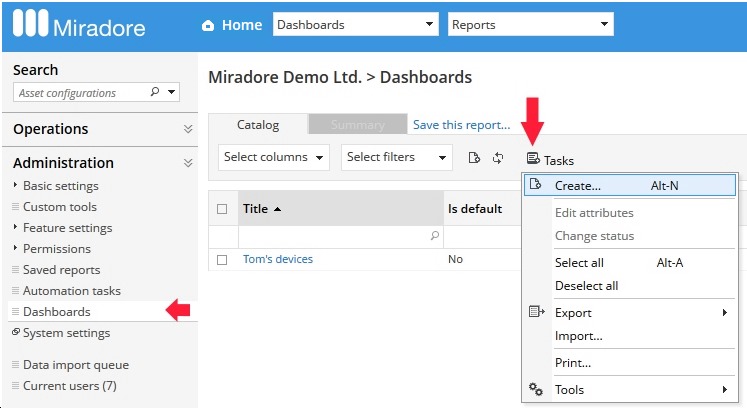This screenshot has height=414, width=747.
Task: Click the Is default column header
Action: [474, 209]
